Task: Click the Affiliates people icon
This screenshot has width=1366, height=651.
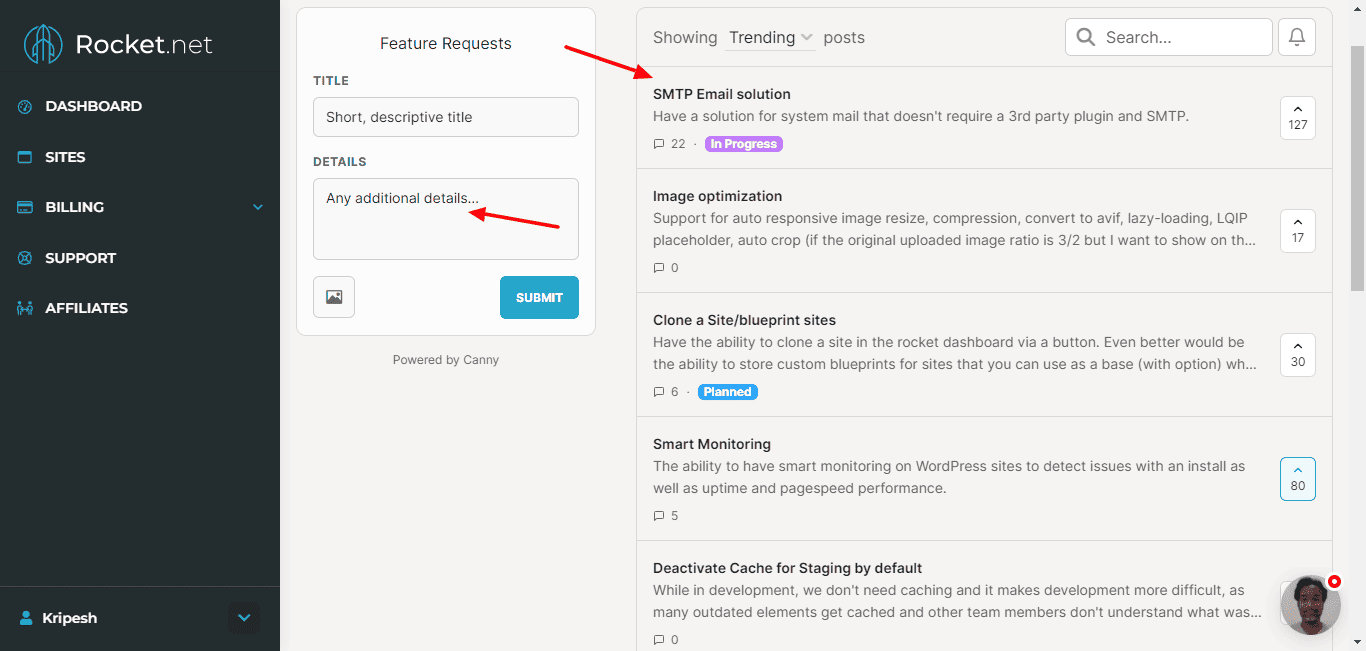Action: [25, 308]
